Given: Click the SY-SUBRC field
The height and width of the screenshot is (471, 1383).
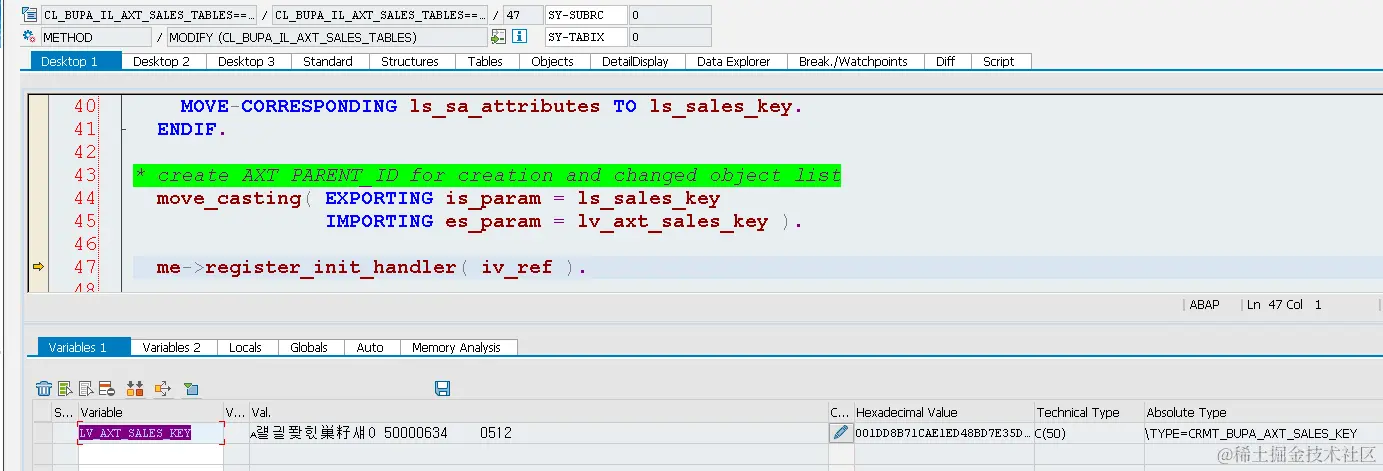Looking at the screenshot, I should tap(587, 15).
